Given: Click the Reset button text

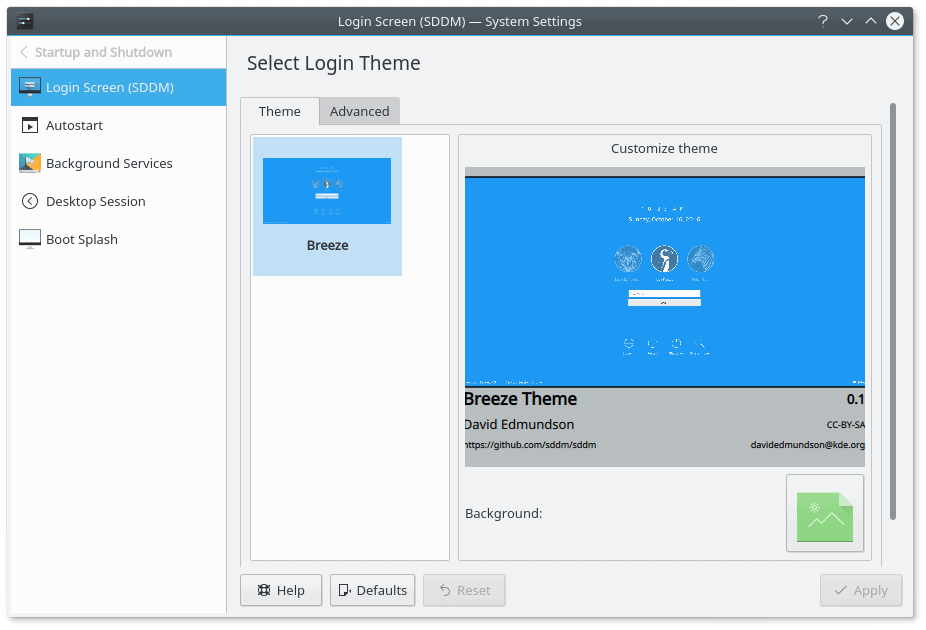Looking at the screenshot, I should pyautogui.click(x=474, y=590).
